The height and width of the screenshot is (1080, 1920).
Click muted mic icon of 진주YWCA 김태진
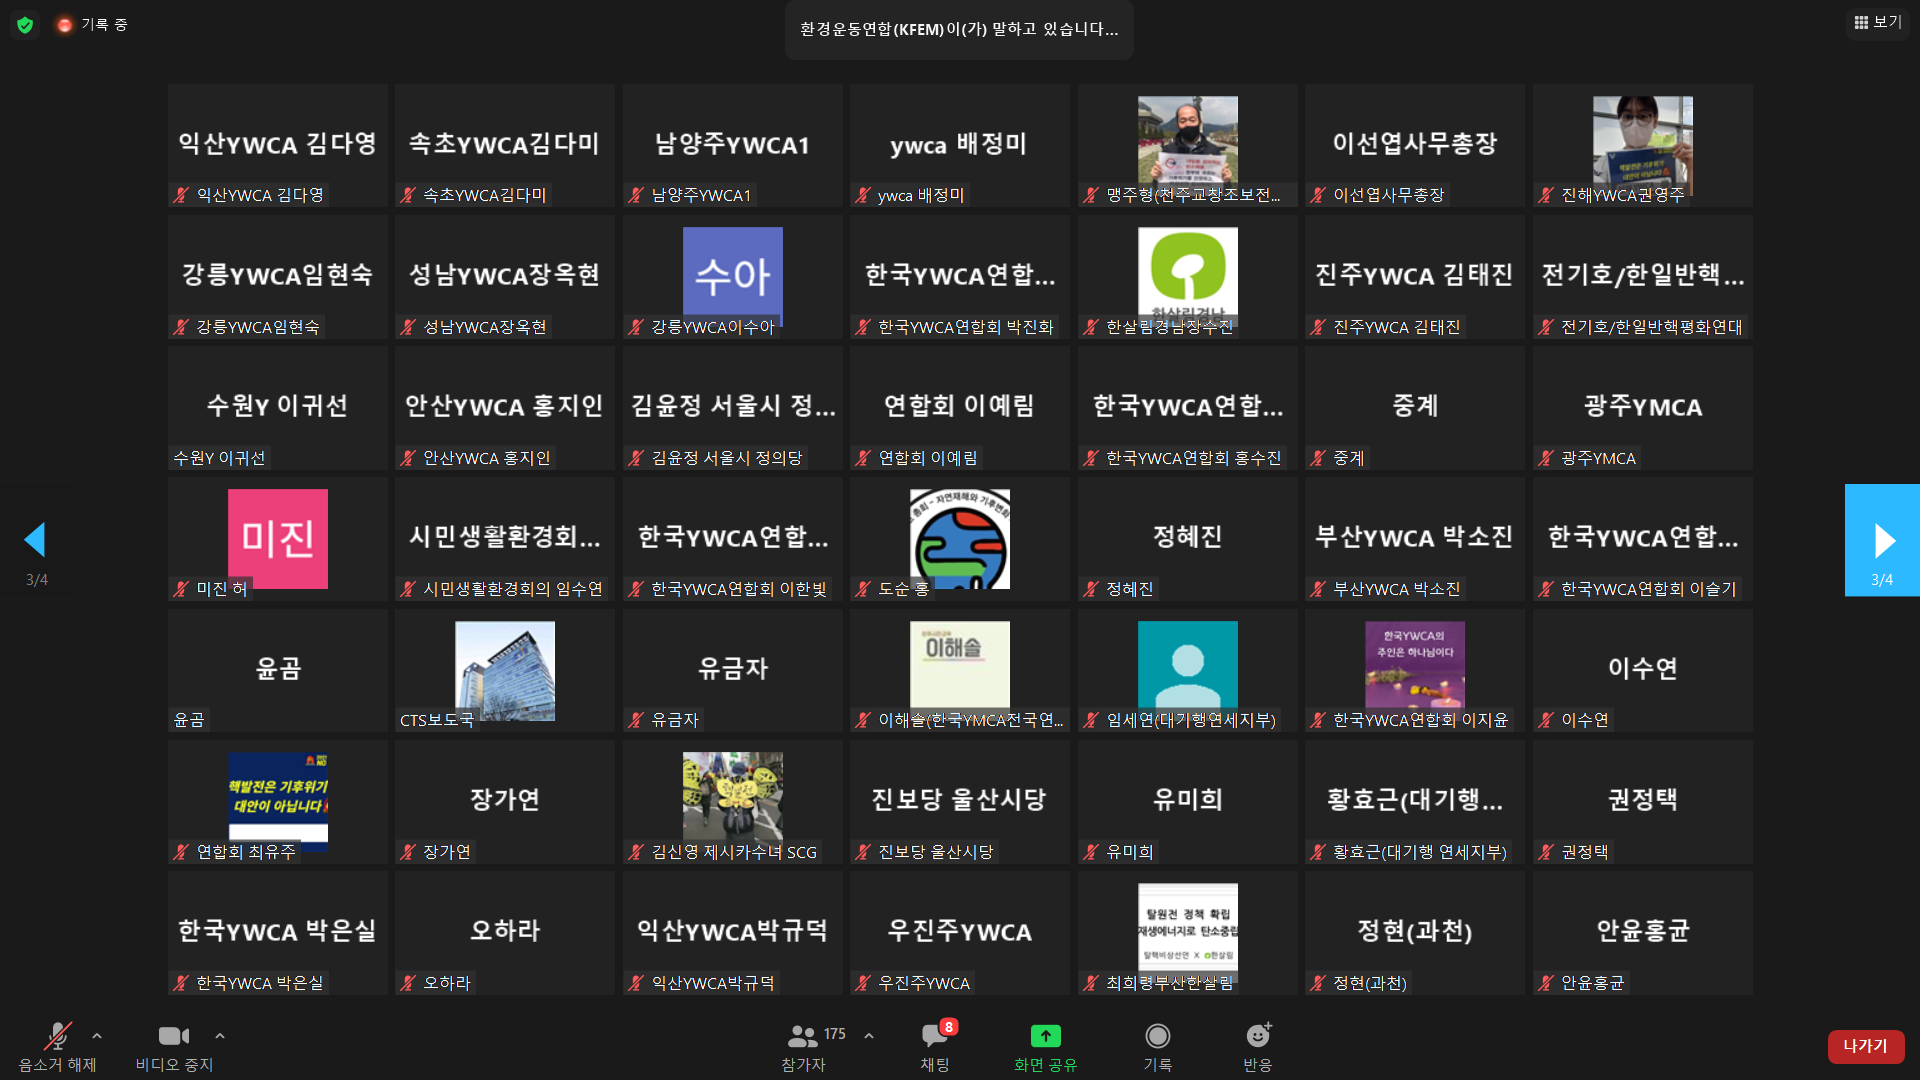[x=1318, y=327]
